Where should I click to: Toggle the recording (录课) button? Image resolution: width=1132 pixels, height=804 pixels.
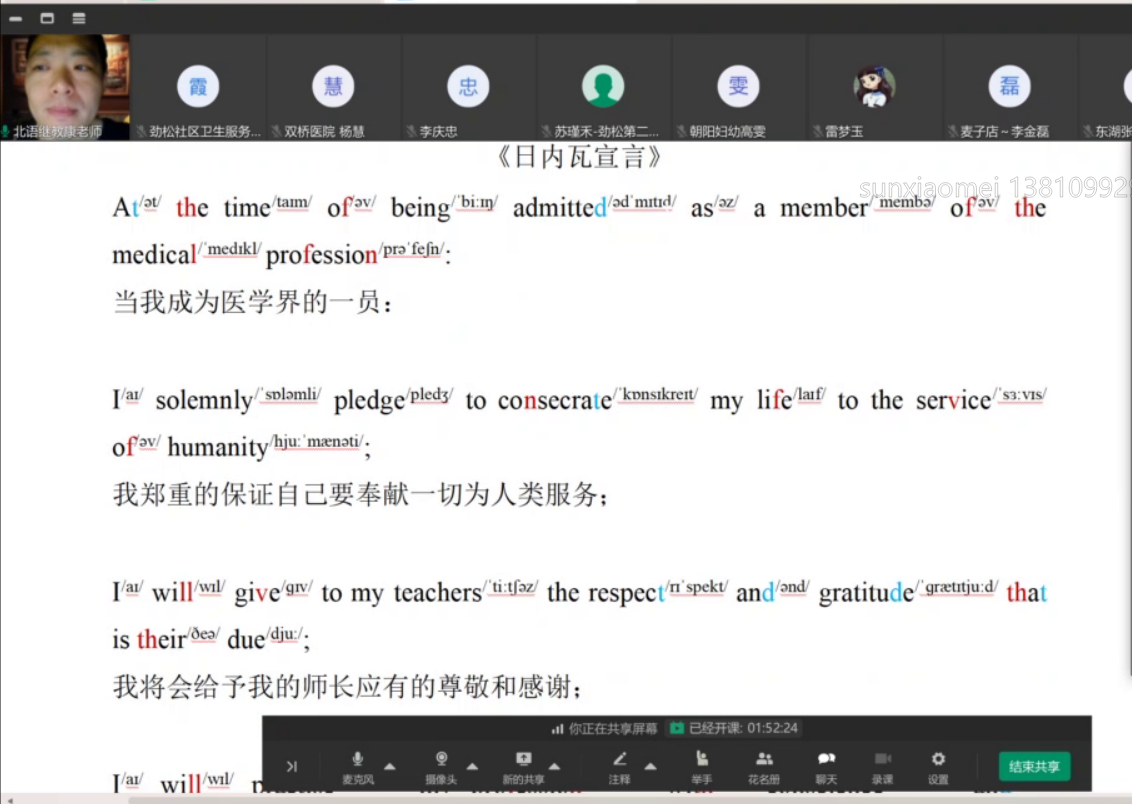882,765
